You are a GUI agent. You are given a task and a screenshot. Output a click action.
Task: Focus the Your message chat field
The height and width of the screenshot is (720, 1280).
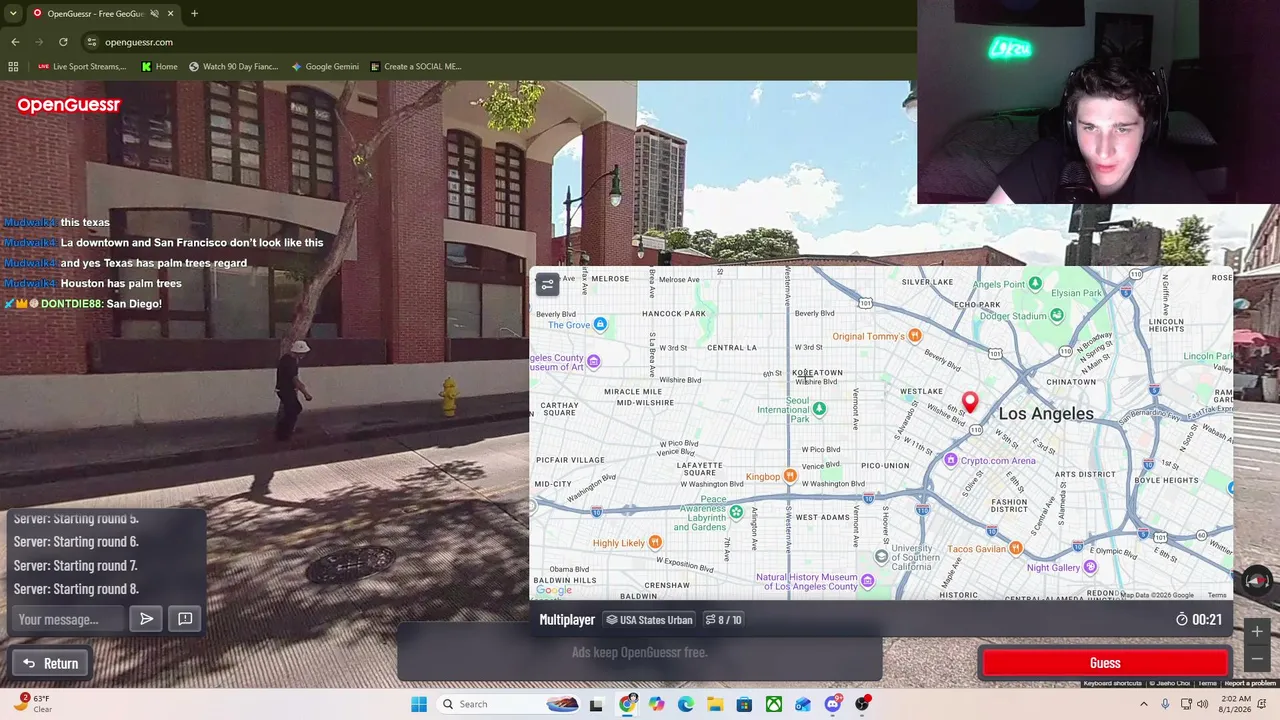click(68, 620)
